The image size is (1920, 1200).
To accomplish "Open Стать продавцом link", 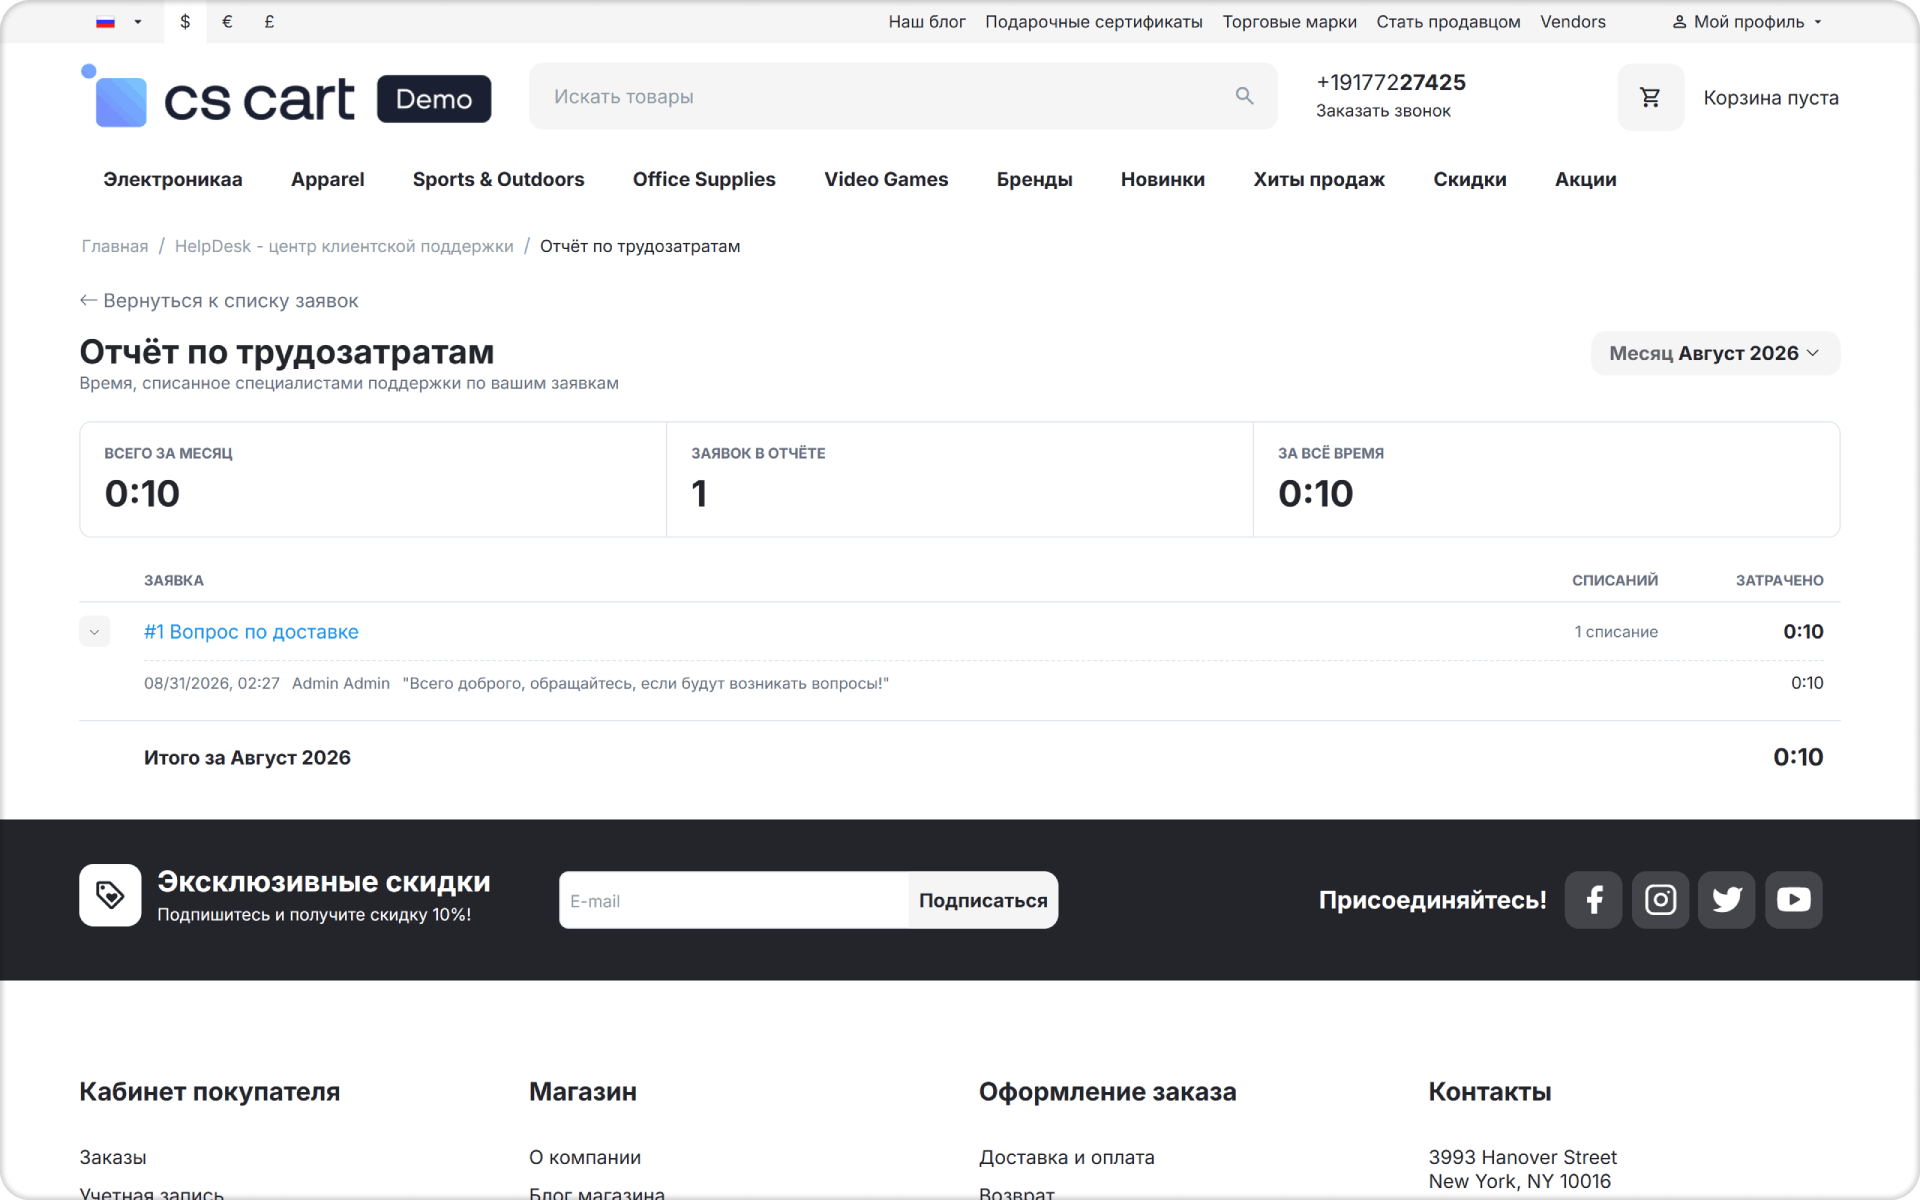I will point(1448,22).
